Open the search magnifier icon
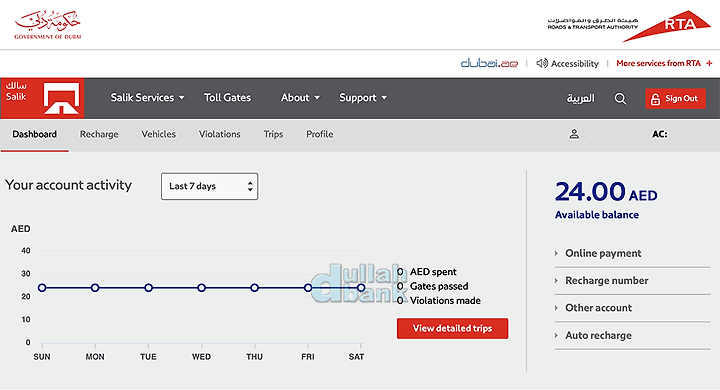The height and width of the screenshot is (390, 720). (x=620, y=99)
